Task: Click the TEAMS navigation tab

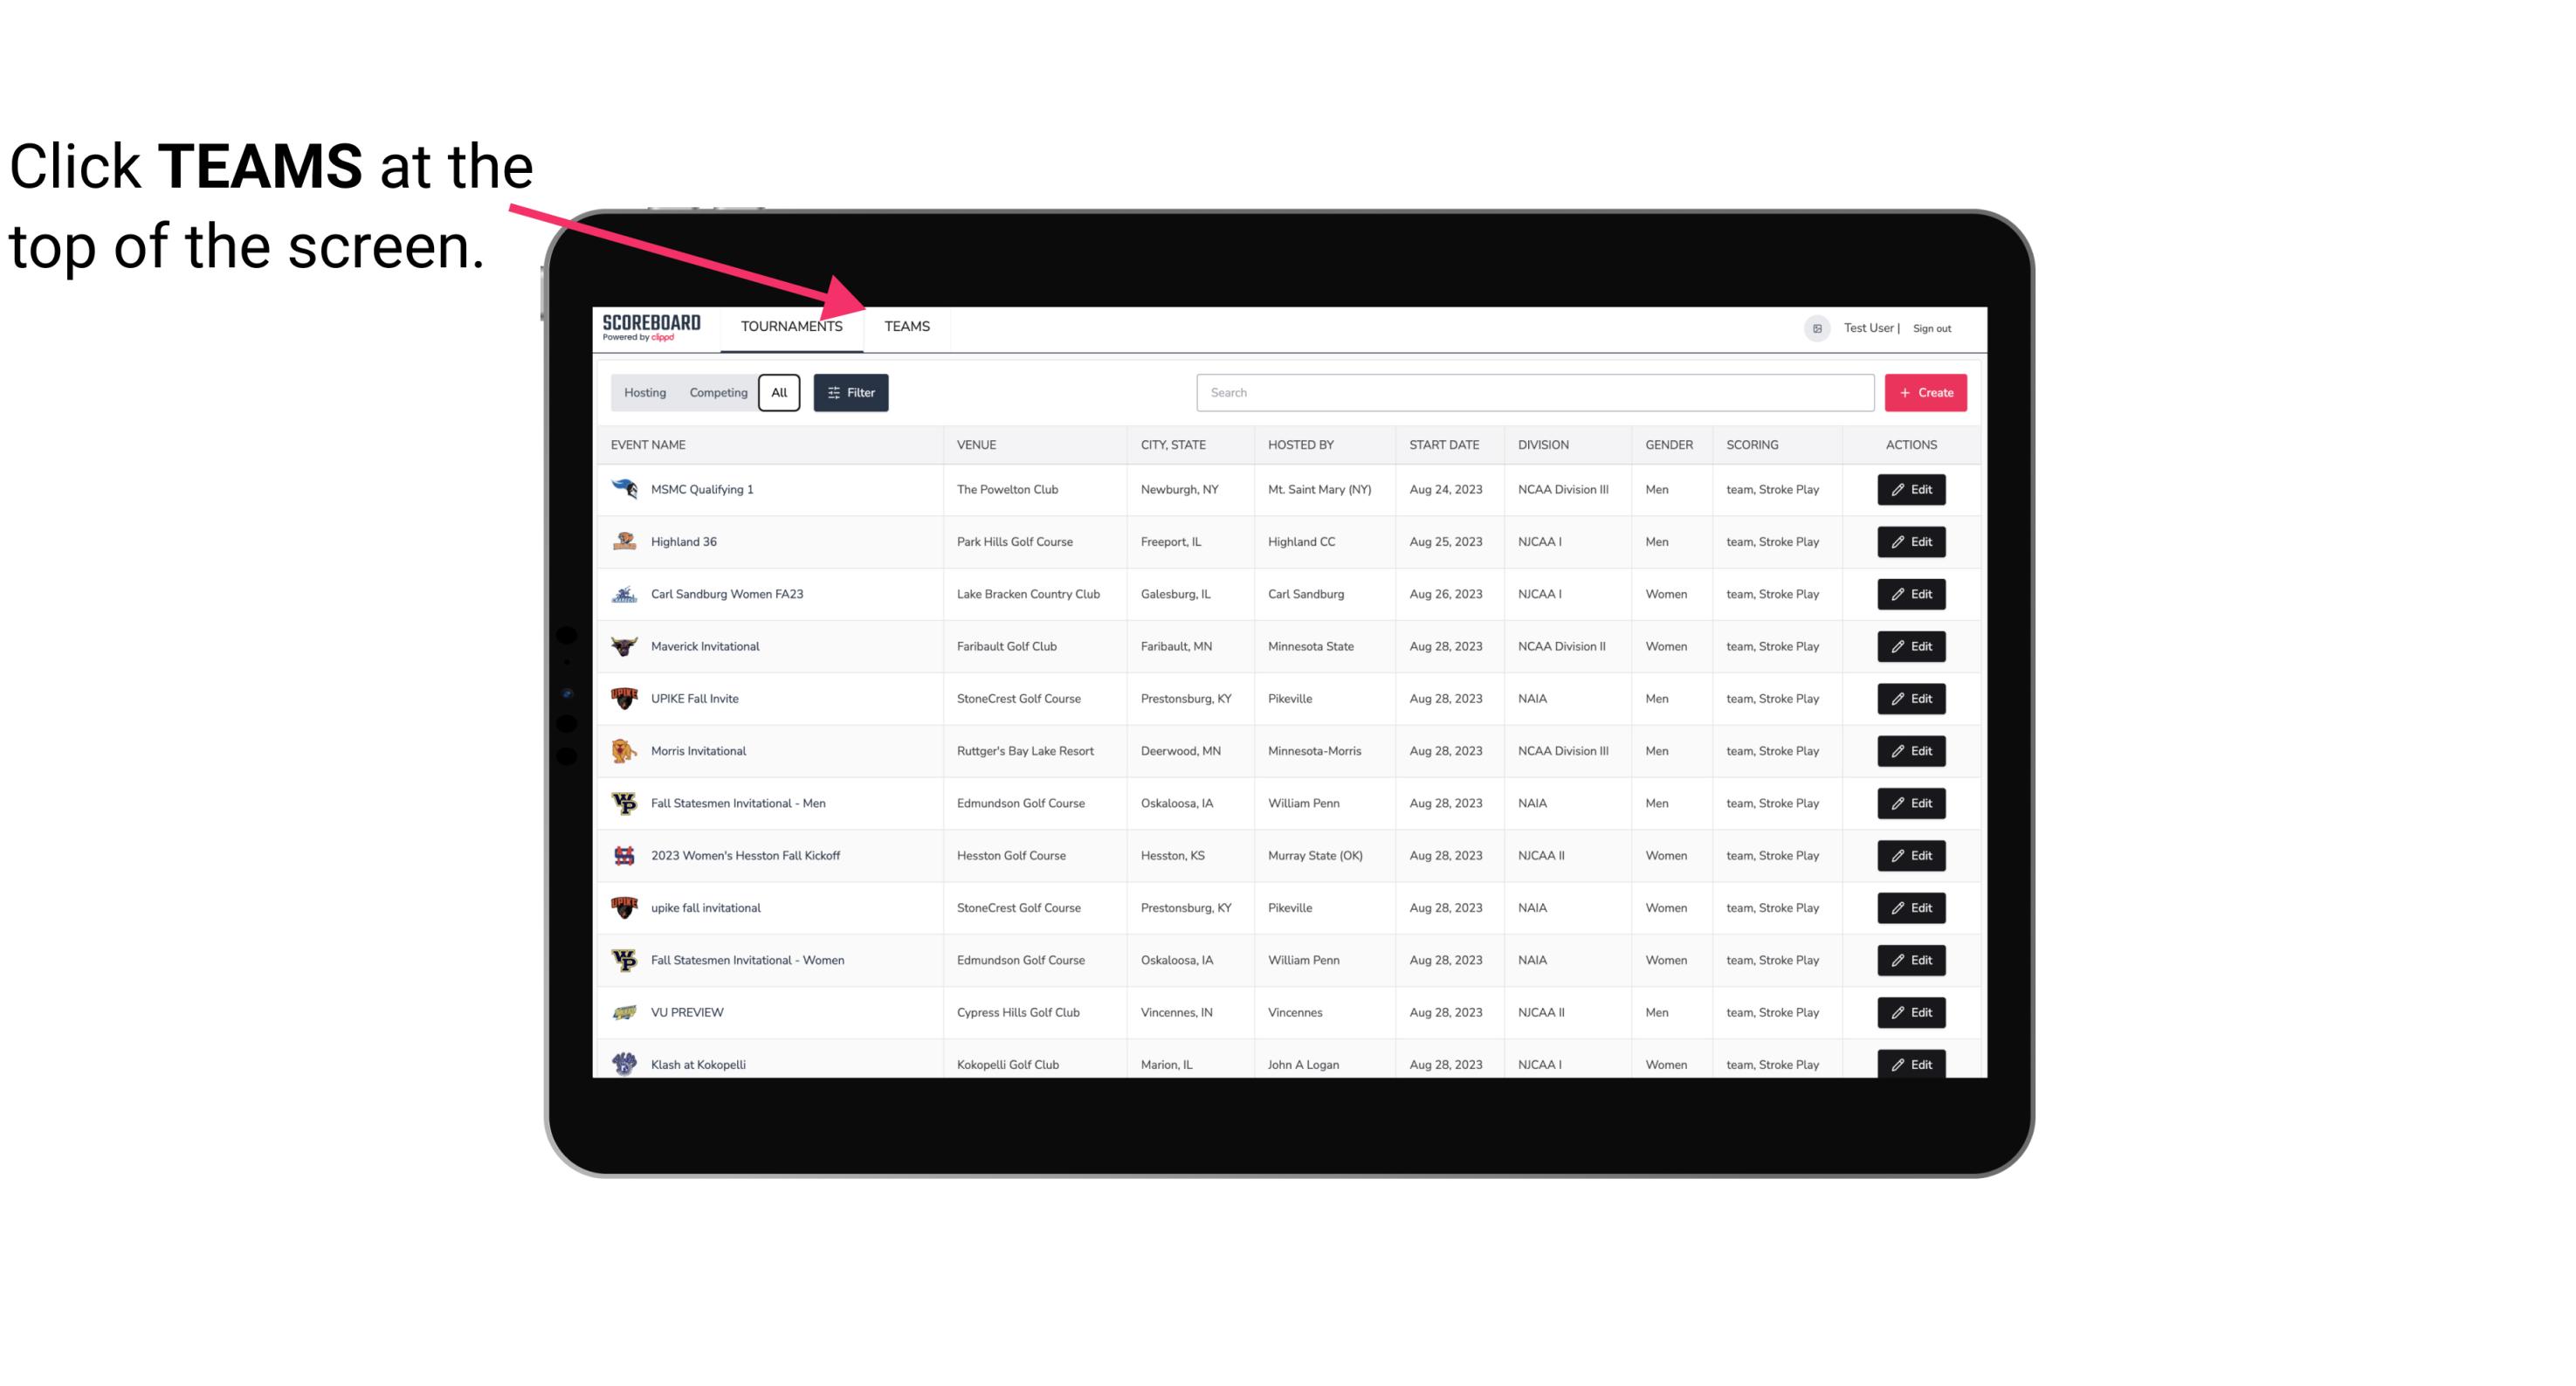Action: click(906, 326)
